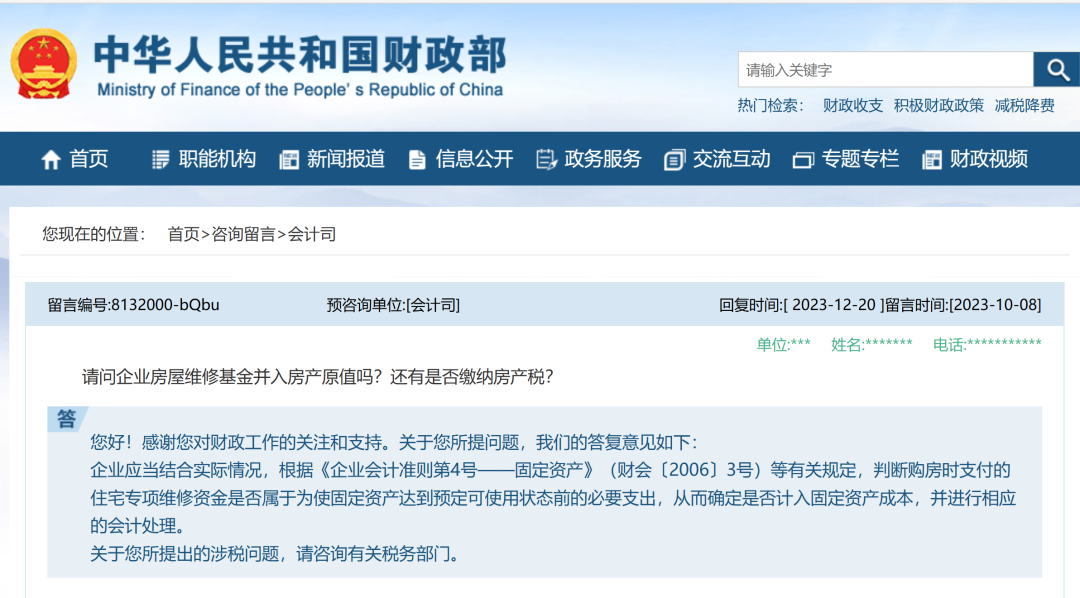Click the 财政收支 hot search link

click(853, 105)
